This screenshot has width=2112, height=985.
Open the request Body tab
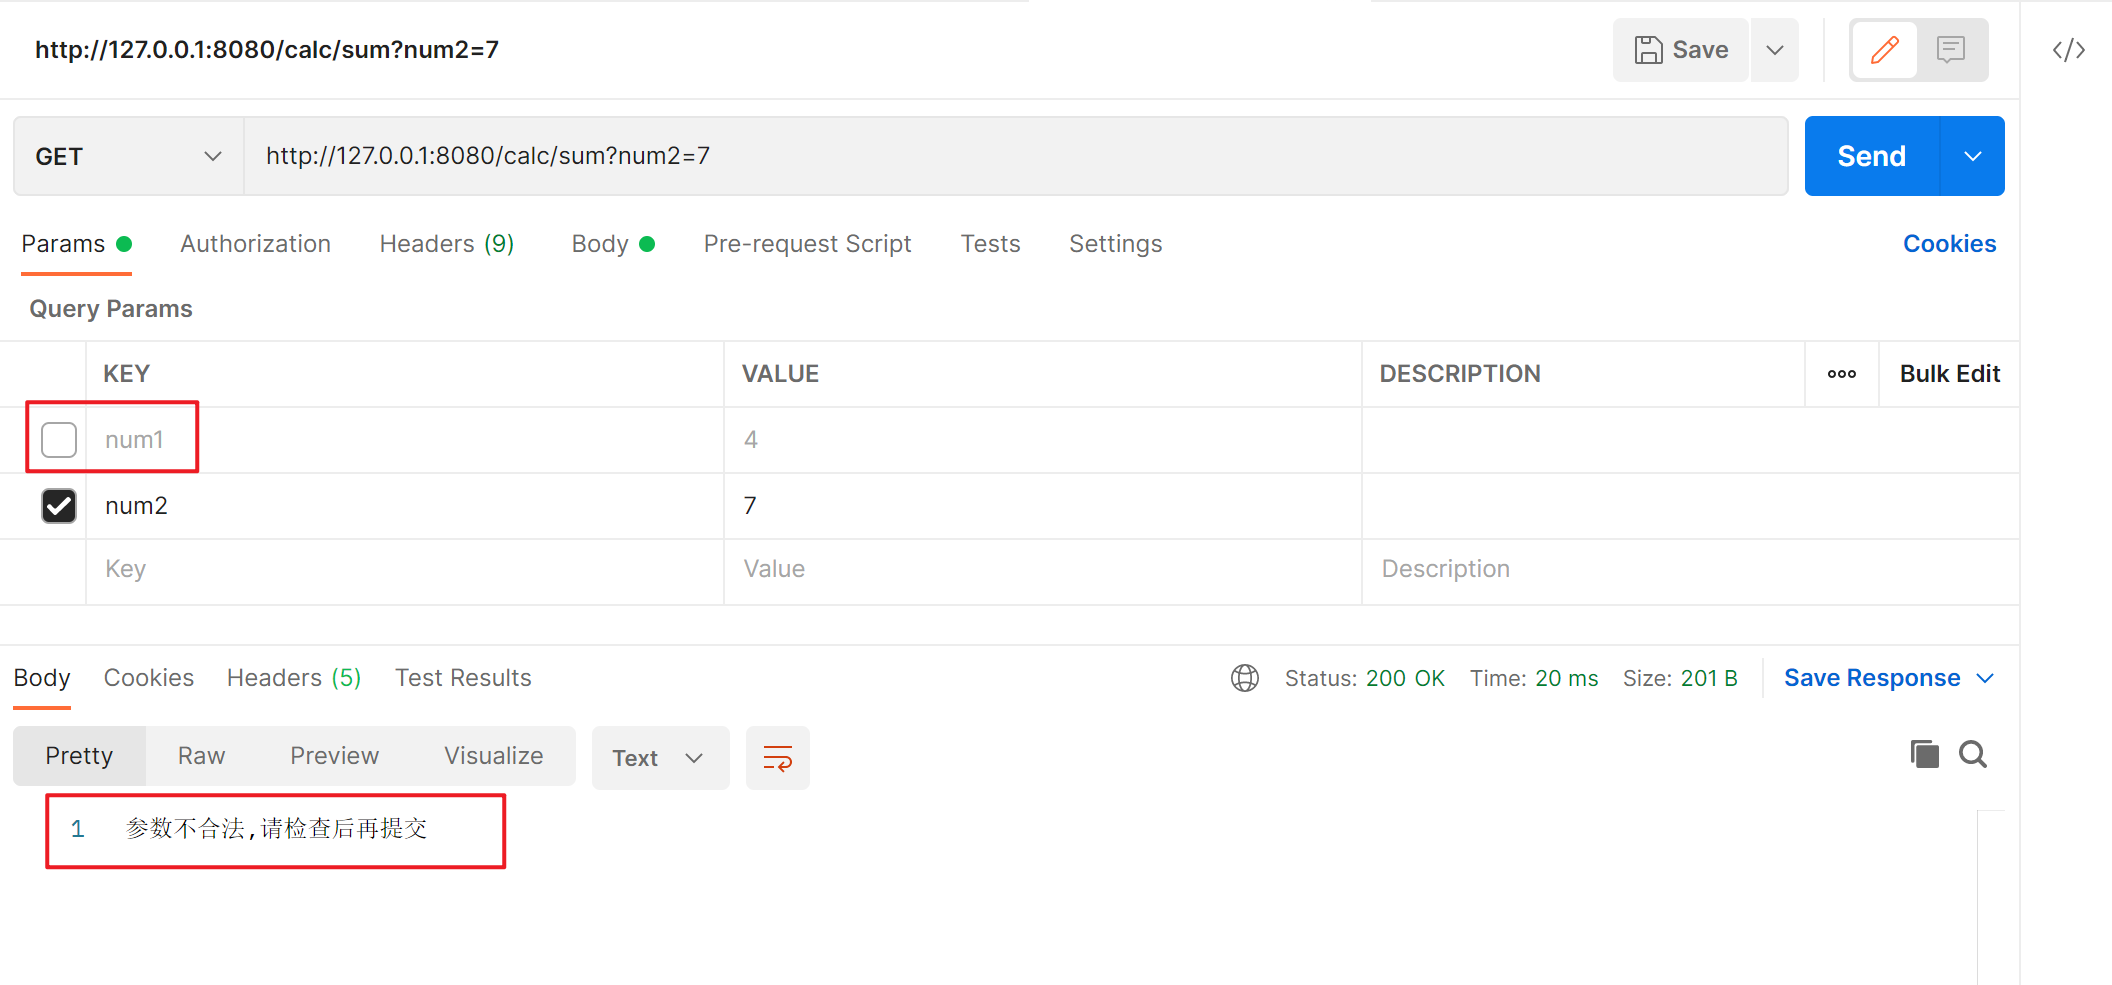pyautogui.click(x=612, y=244)
